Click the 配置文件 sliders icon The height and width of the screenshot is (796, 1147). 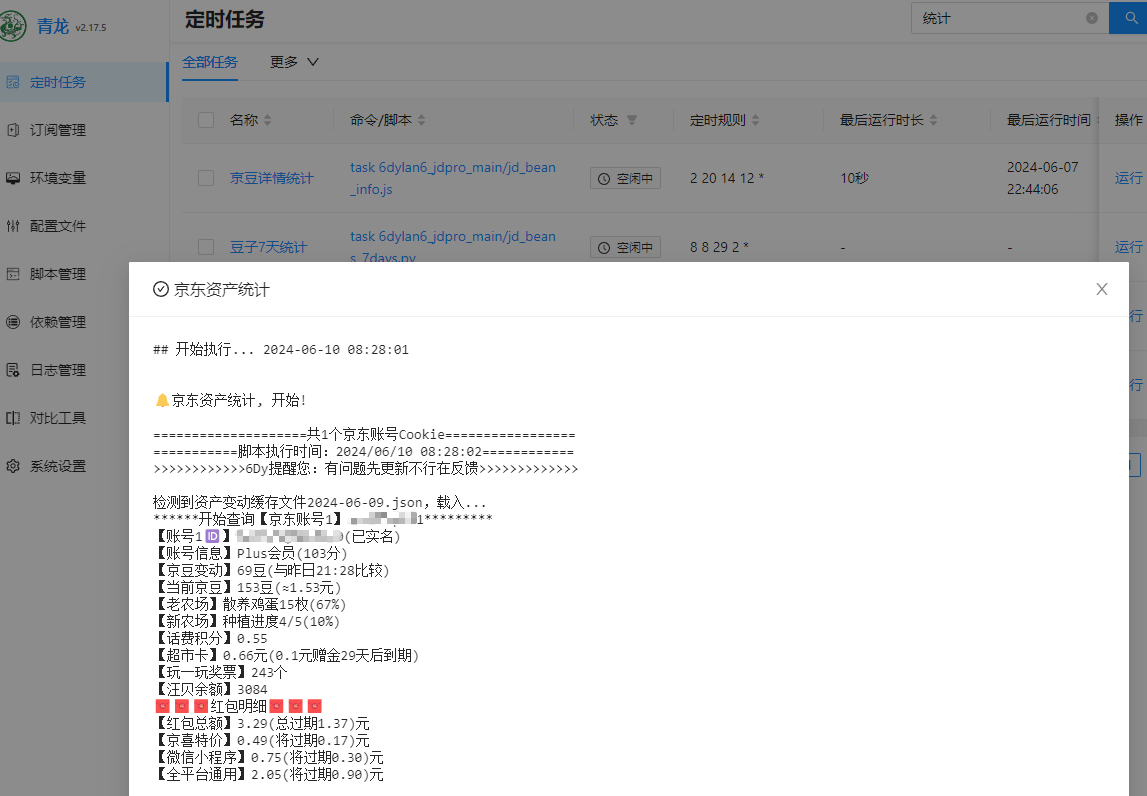13,226
